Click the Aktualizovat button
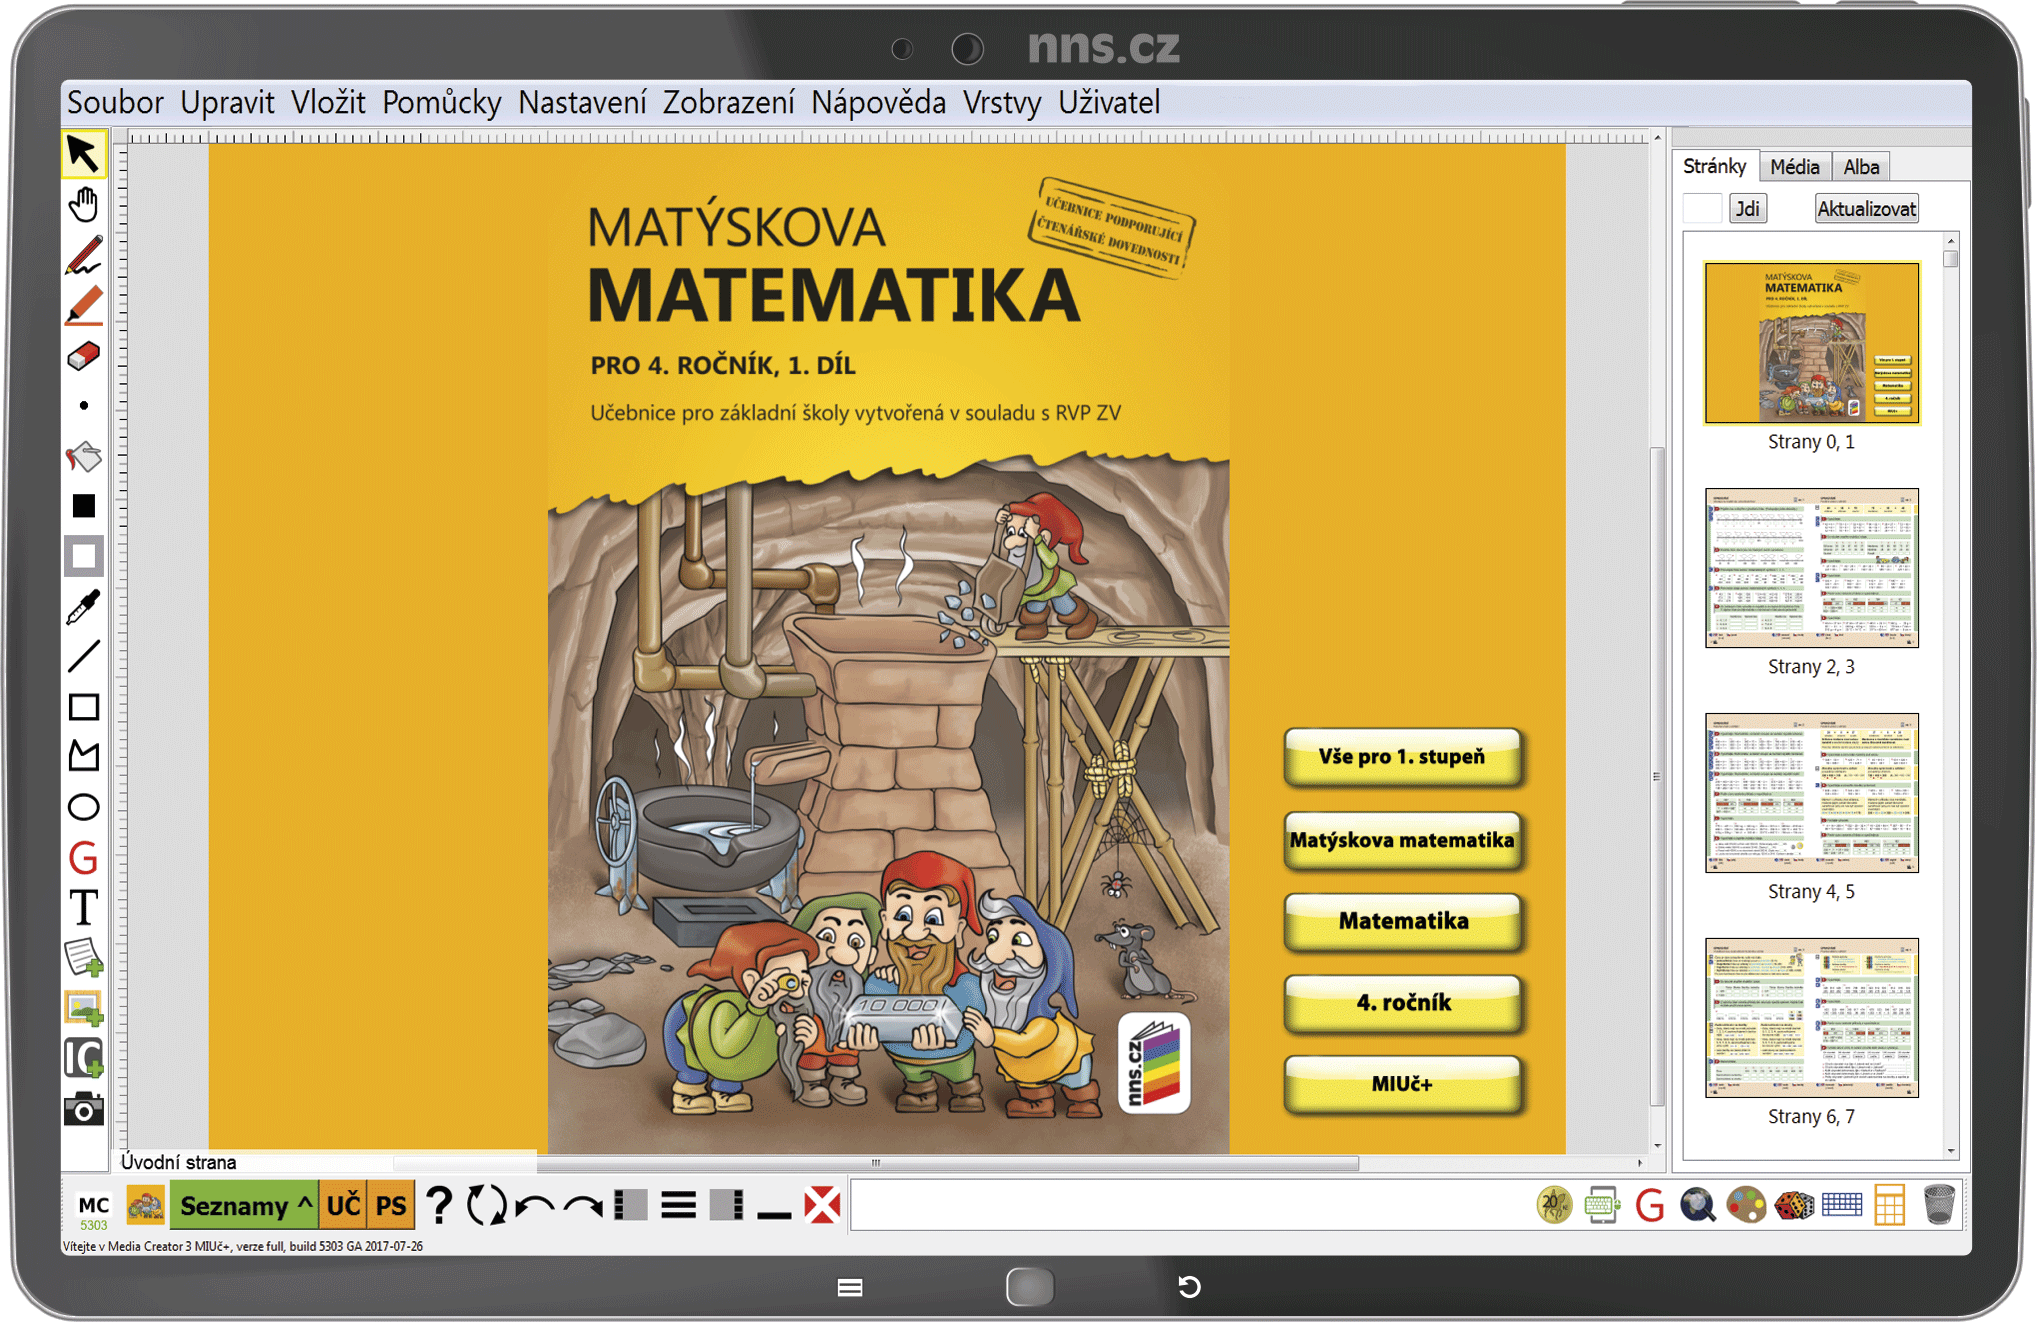This screenshot has height=1322, width=2038. (1866, 209)
